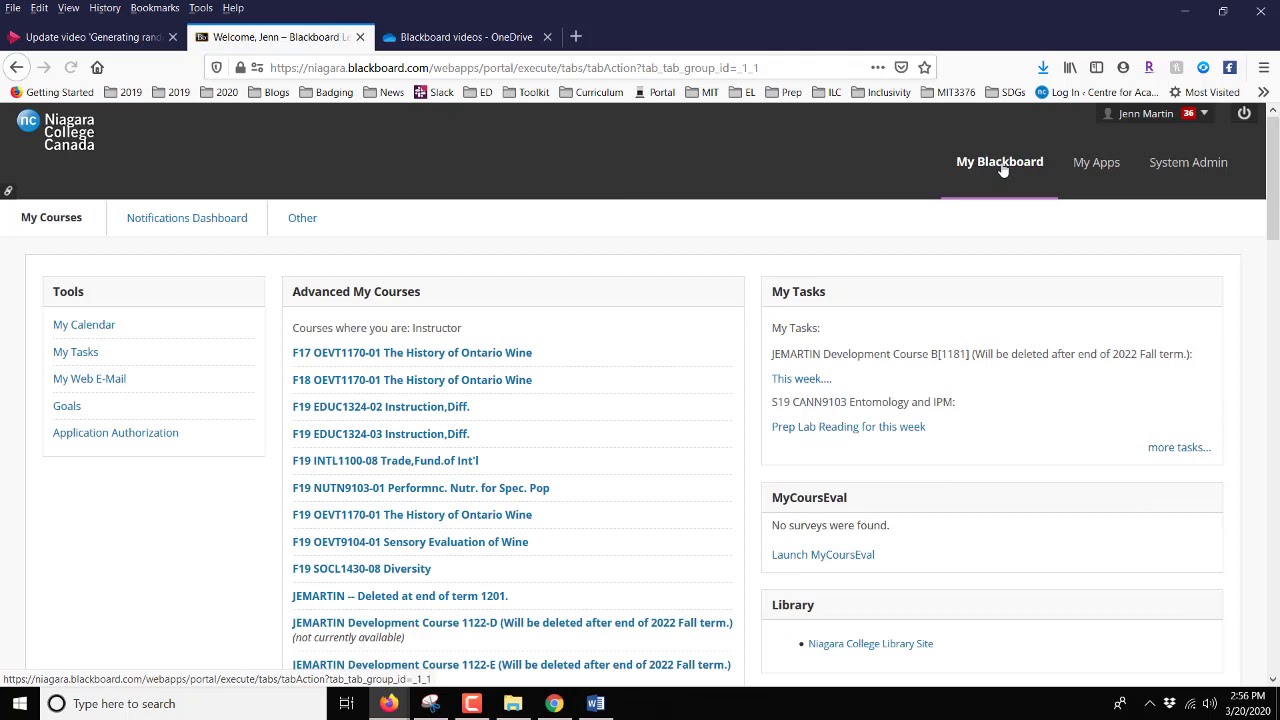This screenshot has width=1280, height=720.
Task: Show more bookmarks chevron
Action: [1264, 92]
